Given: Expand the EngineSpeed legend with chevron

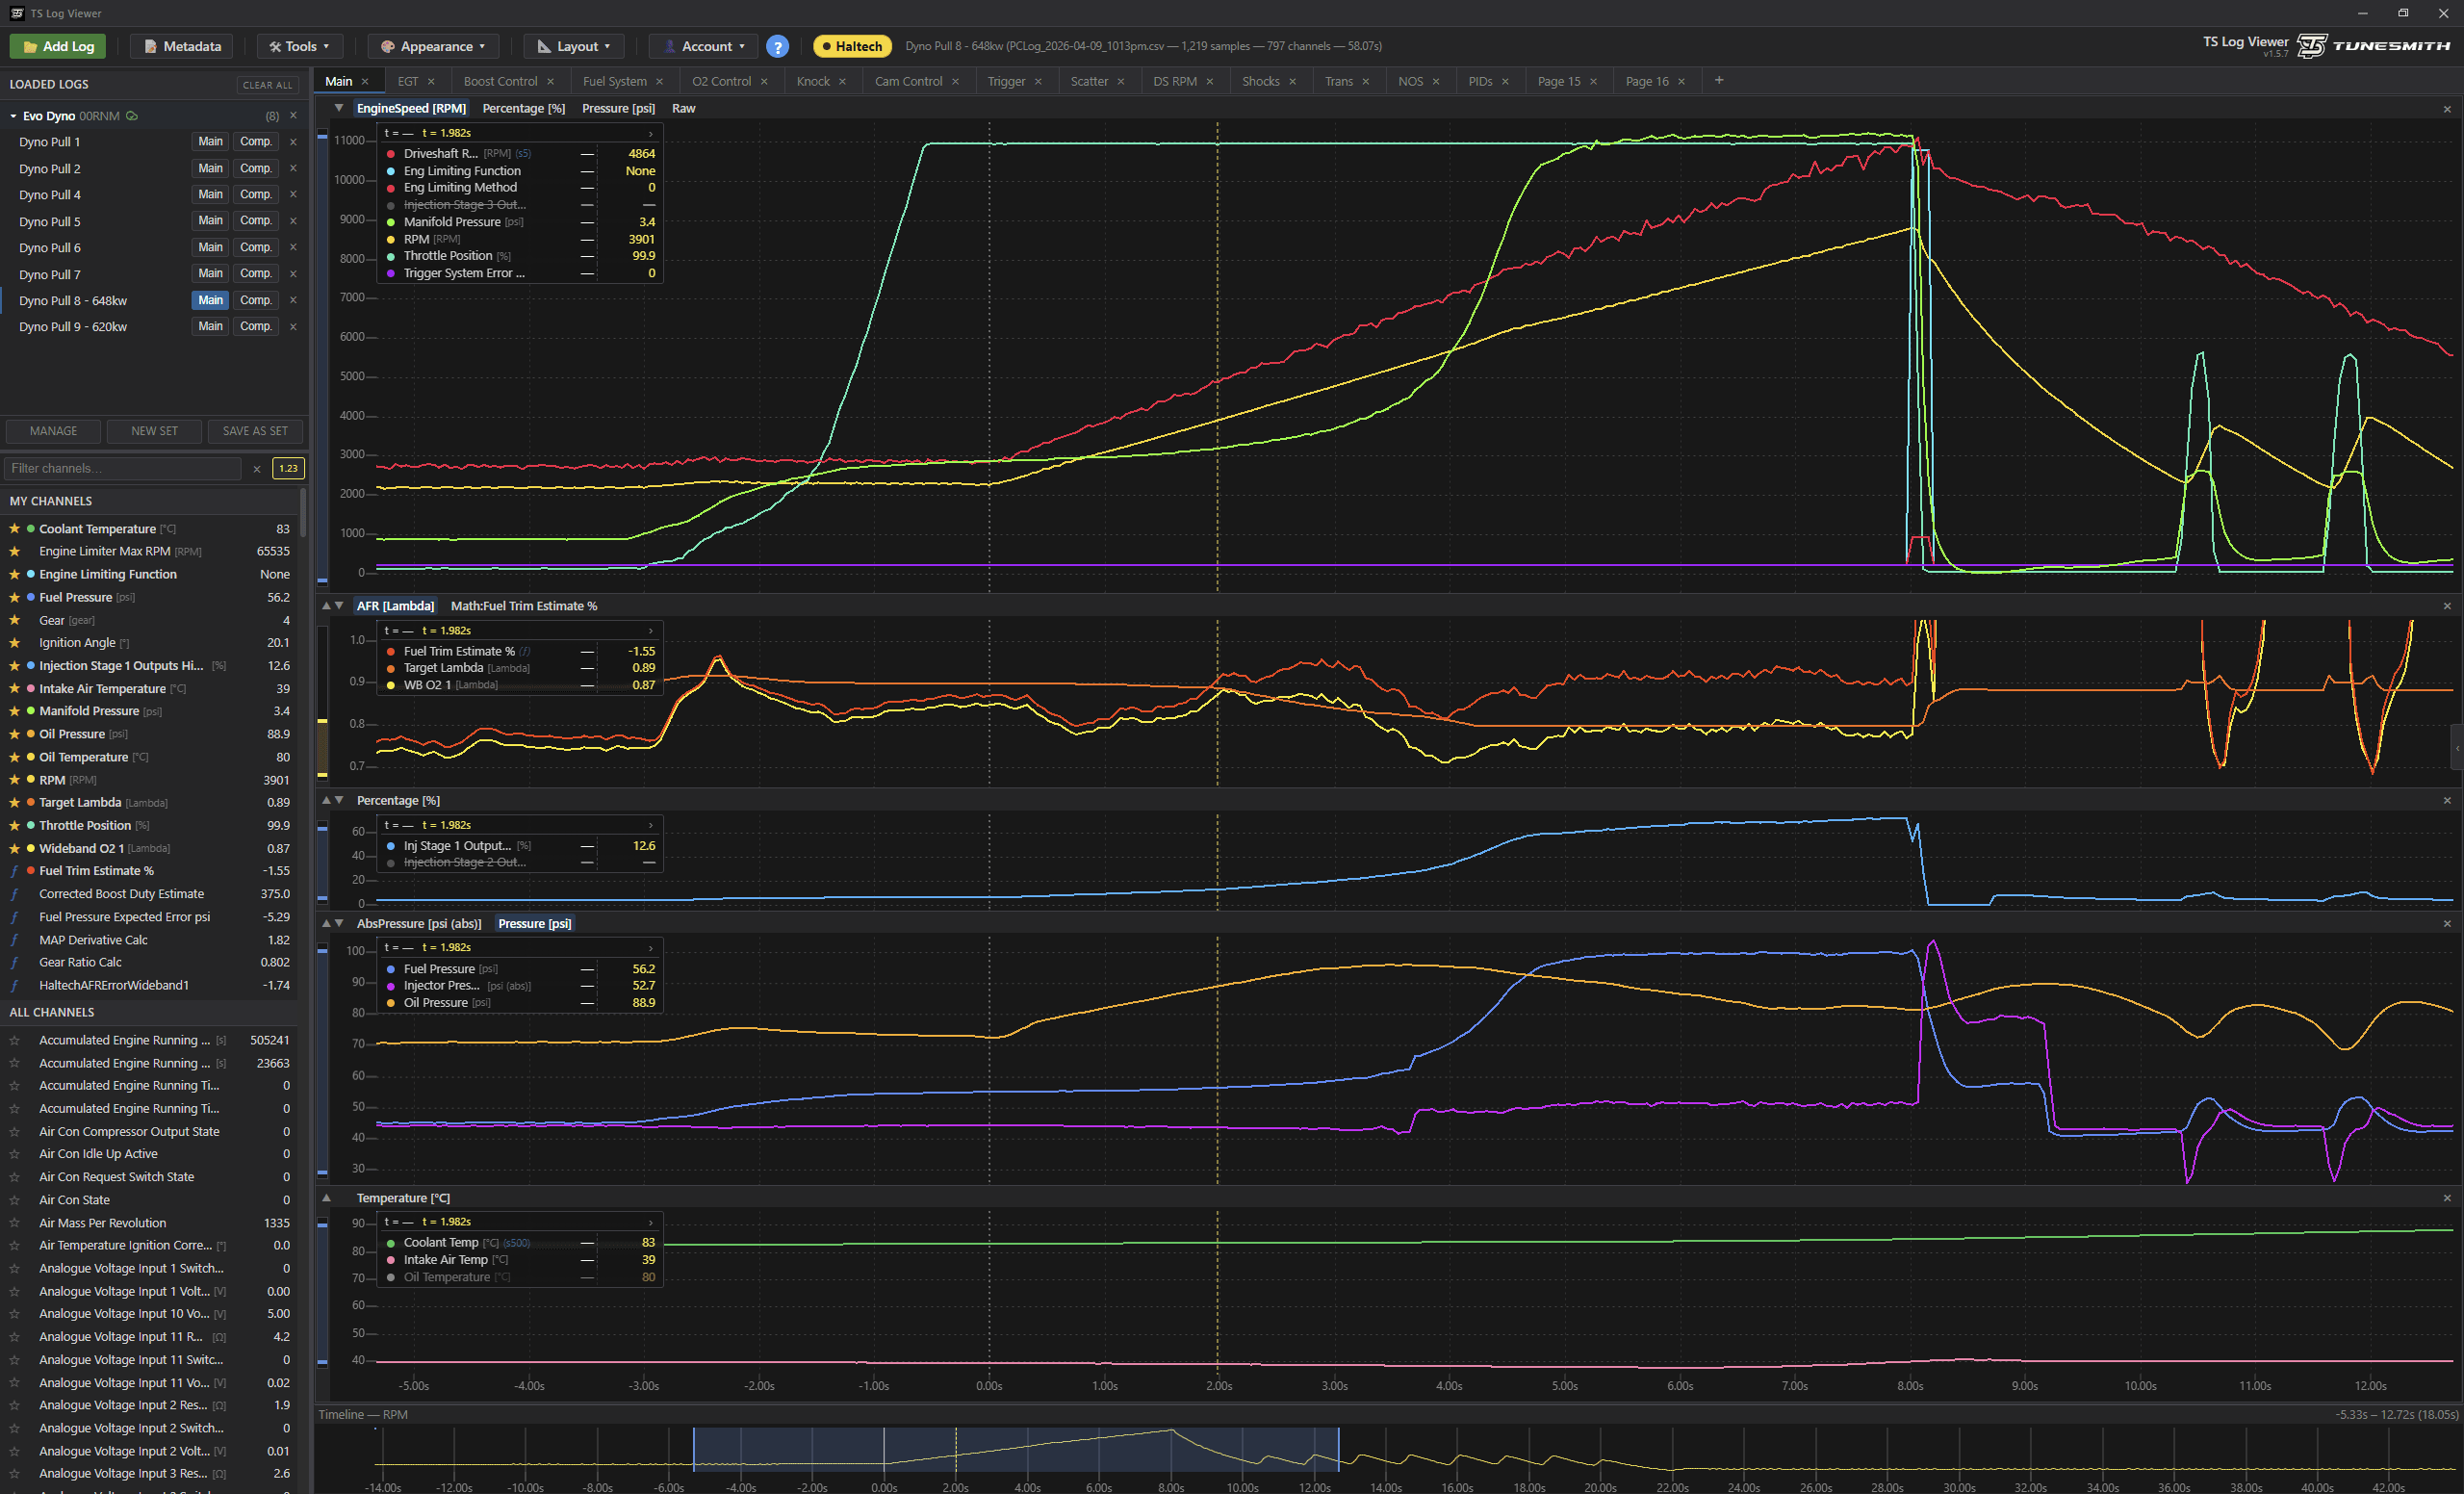Looking at the screenshot, I should (x=650, y=133).
